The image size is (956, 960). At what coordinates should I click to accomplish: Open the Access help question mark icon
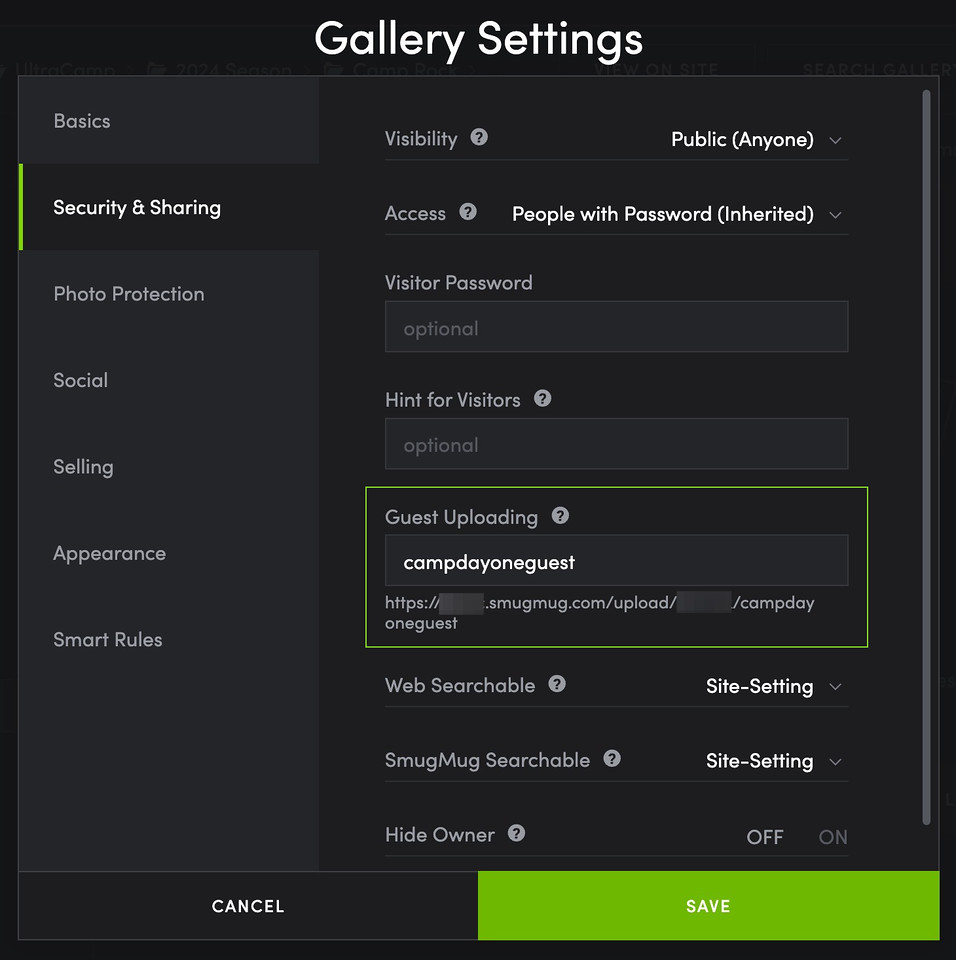[468, 212]
